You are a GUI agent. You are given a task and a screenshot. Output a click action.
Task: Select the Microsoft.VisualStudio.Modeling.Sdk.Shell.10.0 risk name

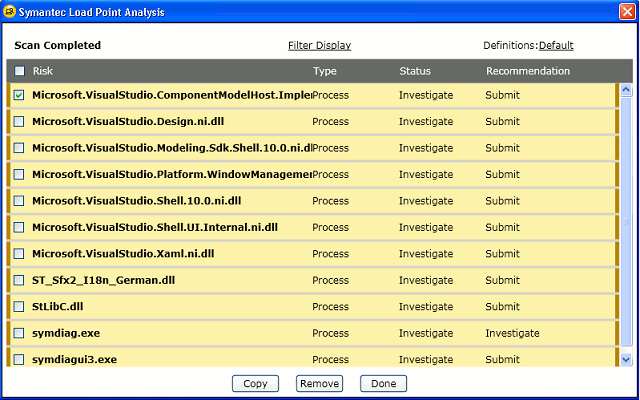pos(171,148)
